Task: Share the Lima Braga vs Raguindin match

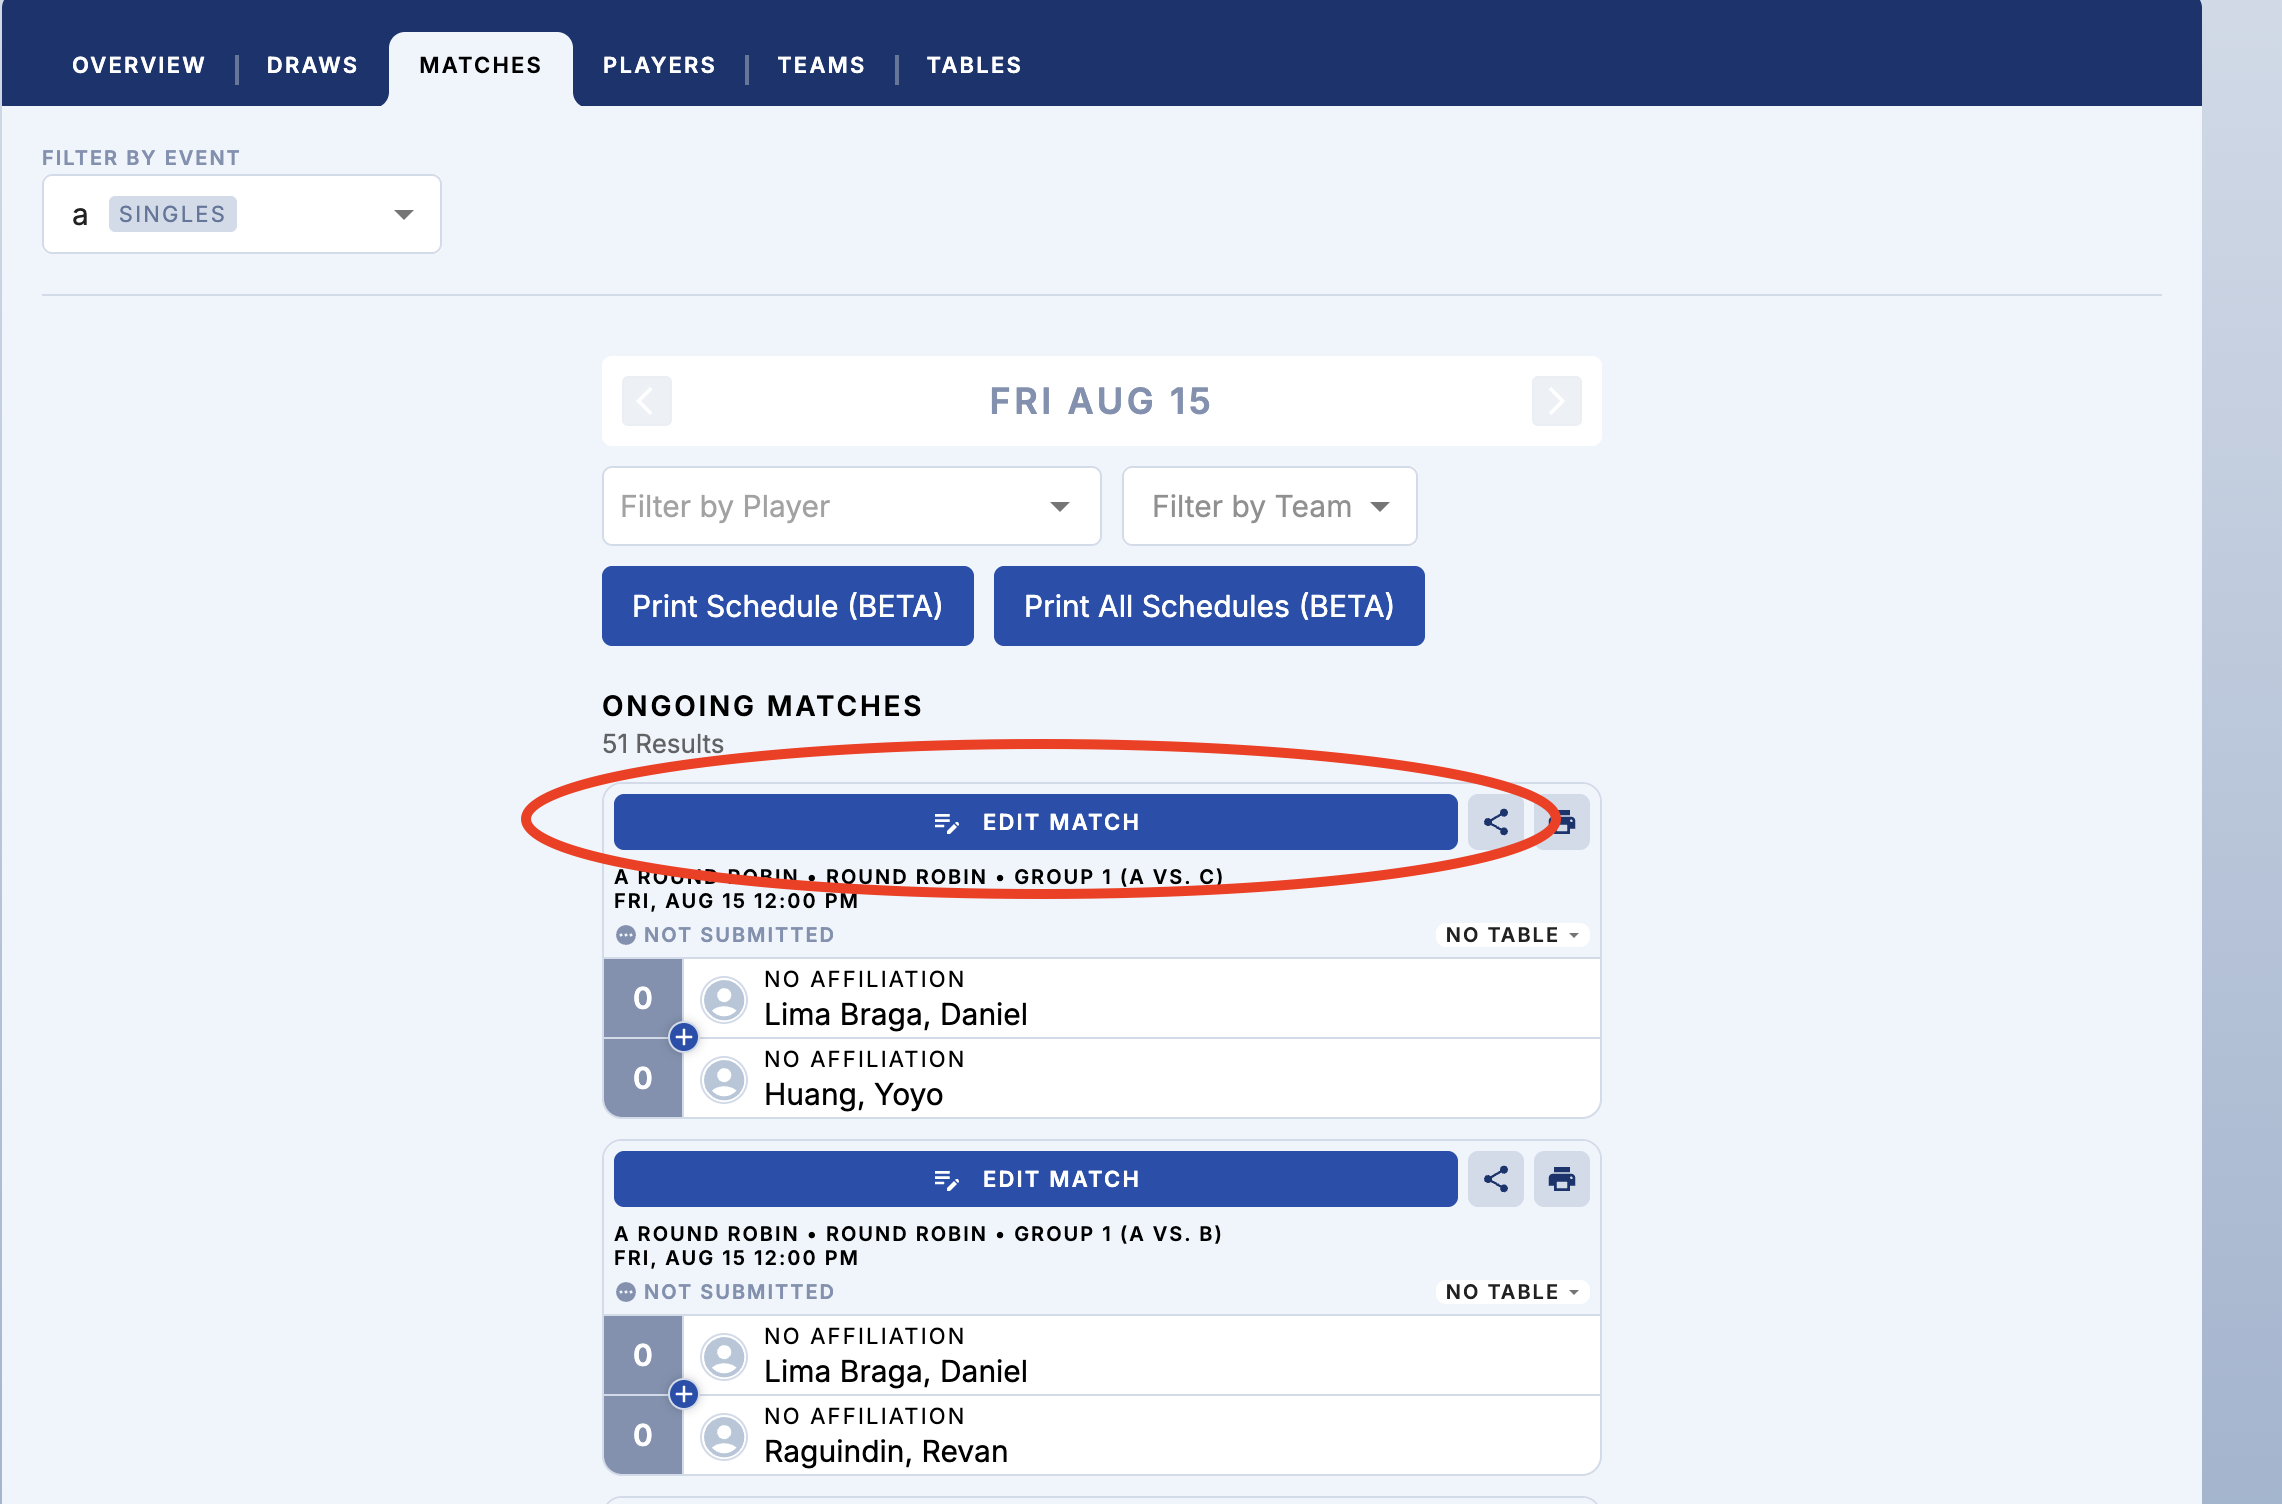Action: coord(1495,1179)
